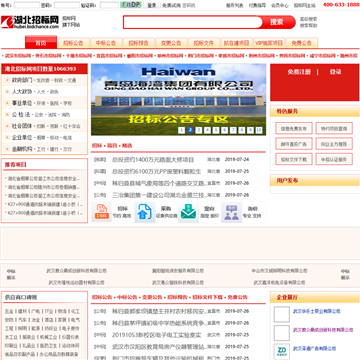360x360 pixels.
Task: Click star icon beside 社会团体
Action: point(7,126)
